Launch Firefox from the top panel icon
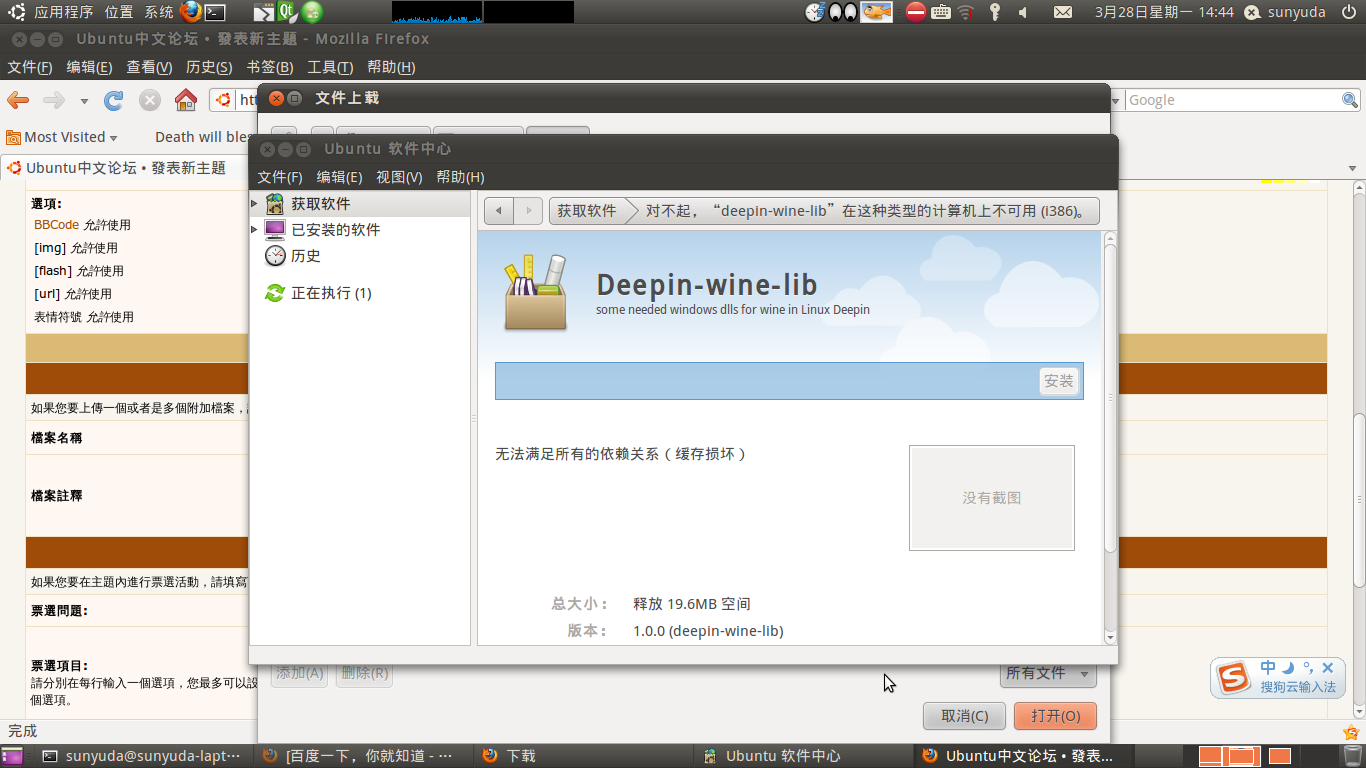The width and height of the screenshot is (1366, 768). [191, 12]
